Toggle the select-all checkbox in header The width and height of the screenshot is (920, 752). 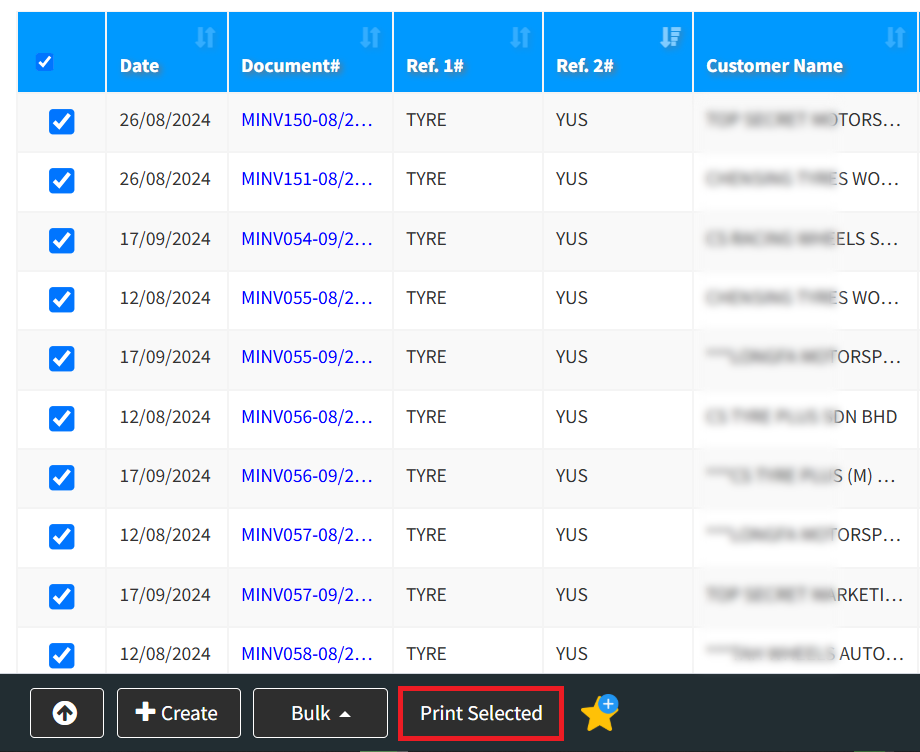44,62
